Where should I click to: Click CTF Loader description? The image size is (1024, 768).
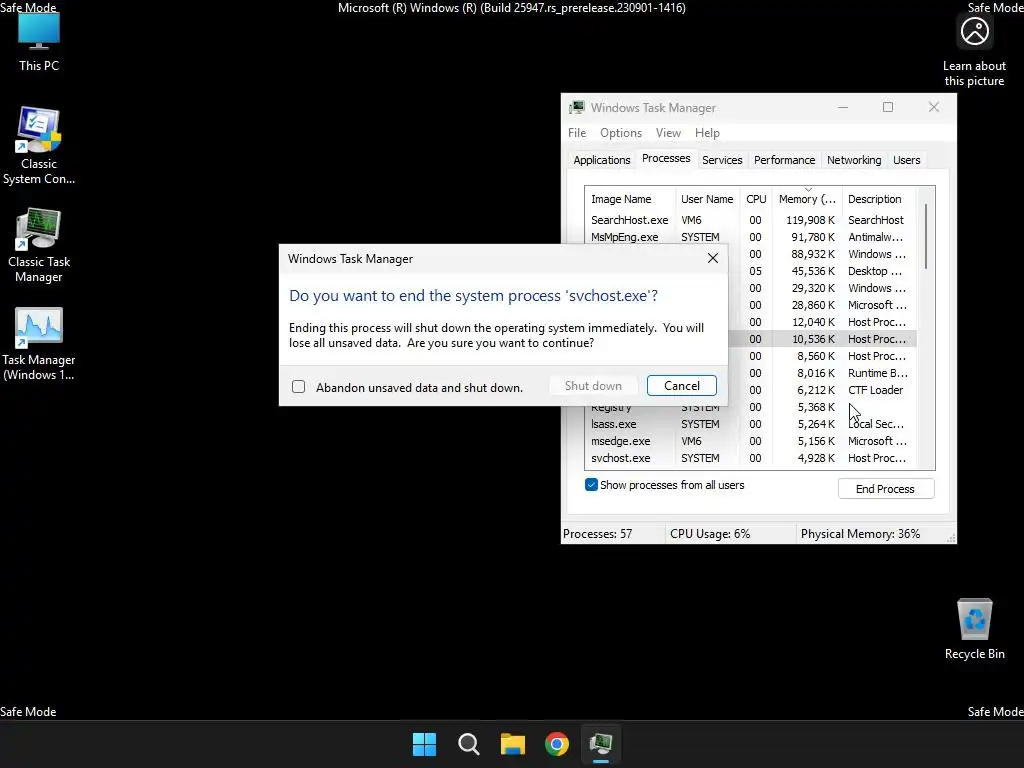(875, 390)
